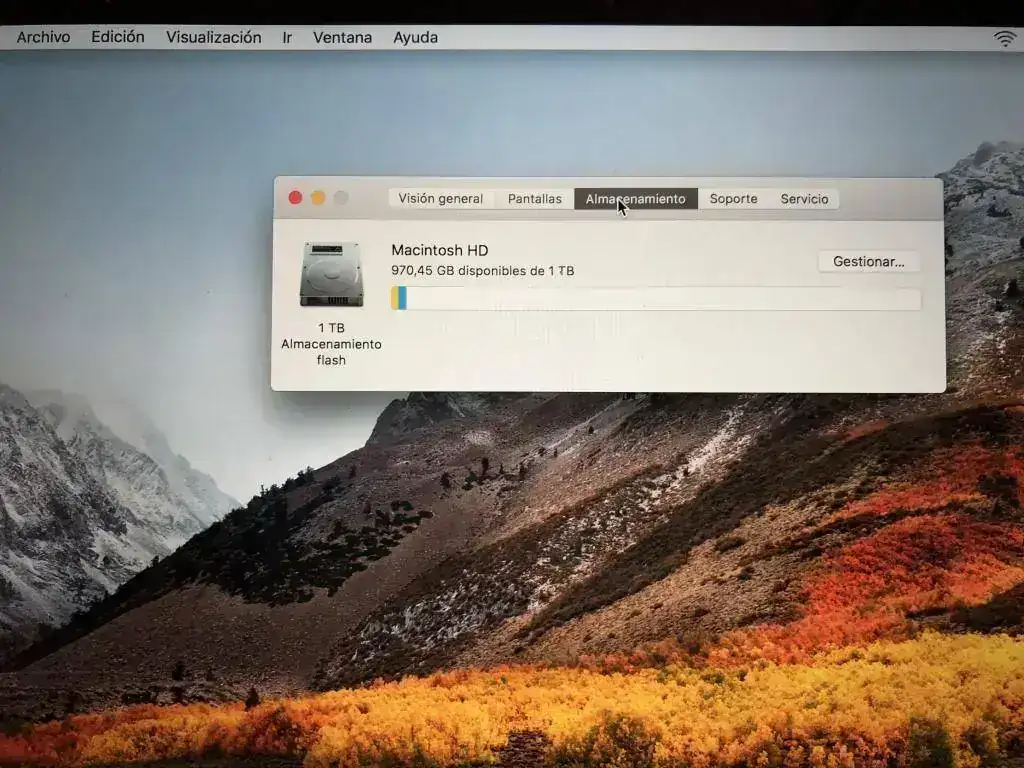Switch to the Visión general tab
This screenshot has width=1024, height=768.
click(x=440, y=199)
